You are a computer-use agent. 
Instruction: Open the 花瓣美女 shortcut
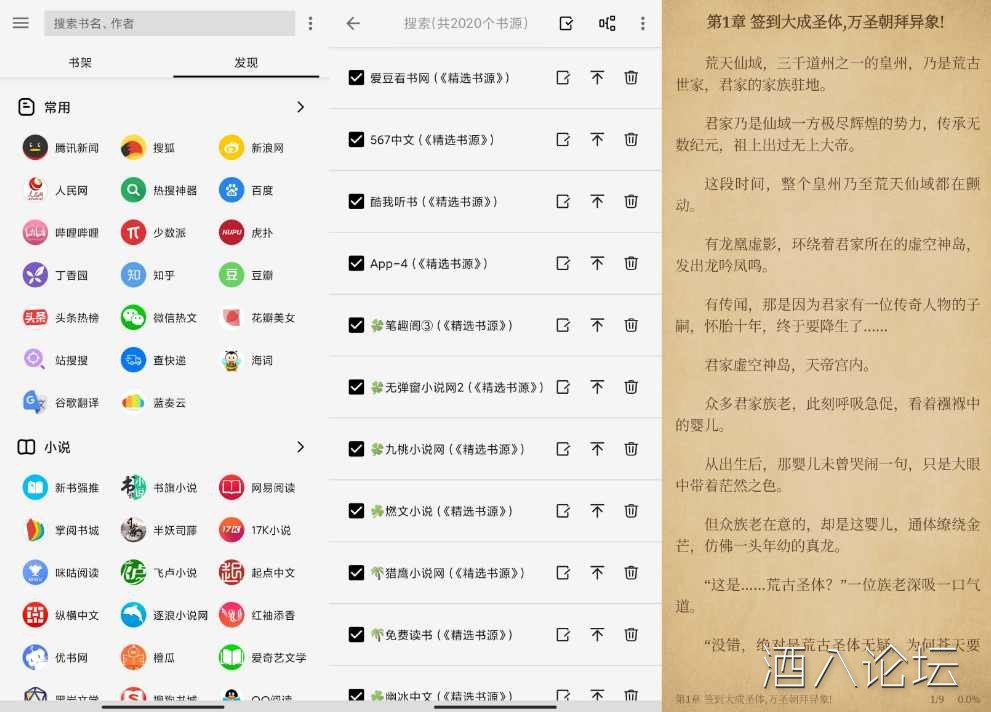pos(257,317)
